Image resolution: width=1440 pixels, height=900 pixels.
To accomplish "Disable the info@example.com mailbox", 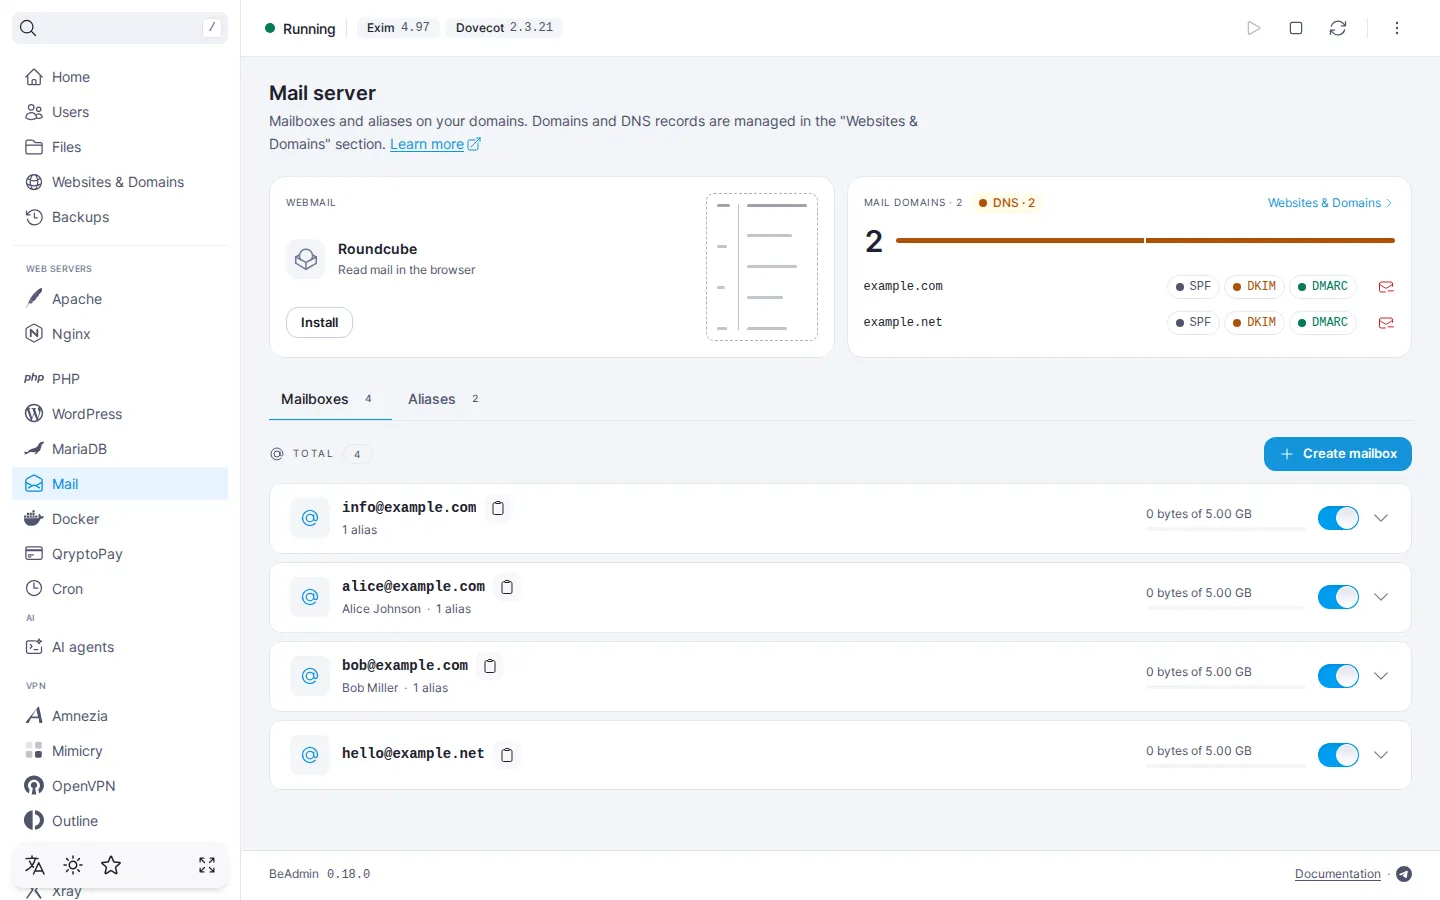I will click(x=1338, y=518).
